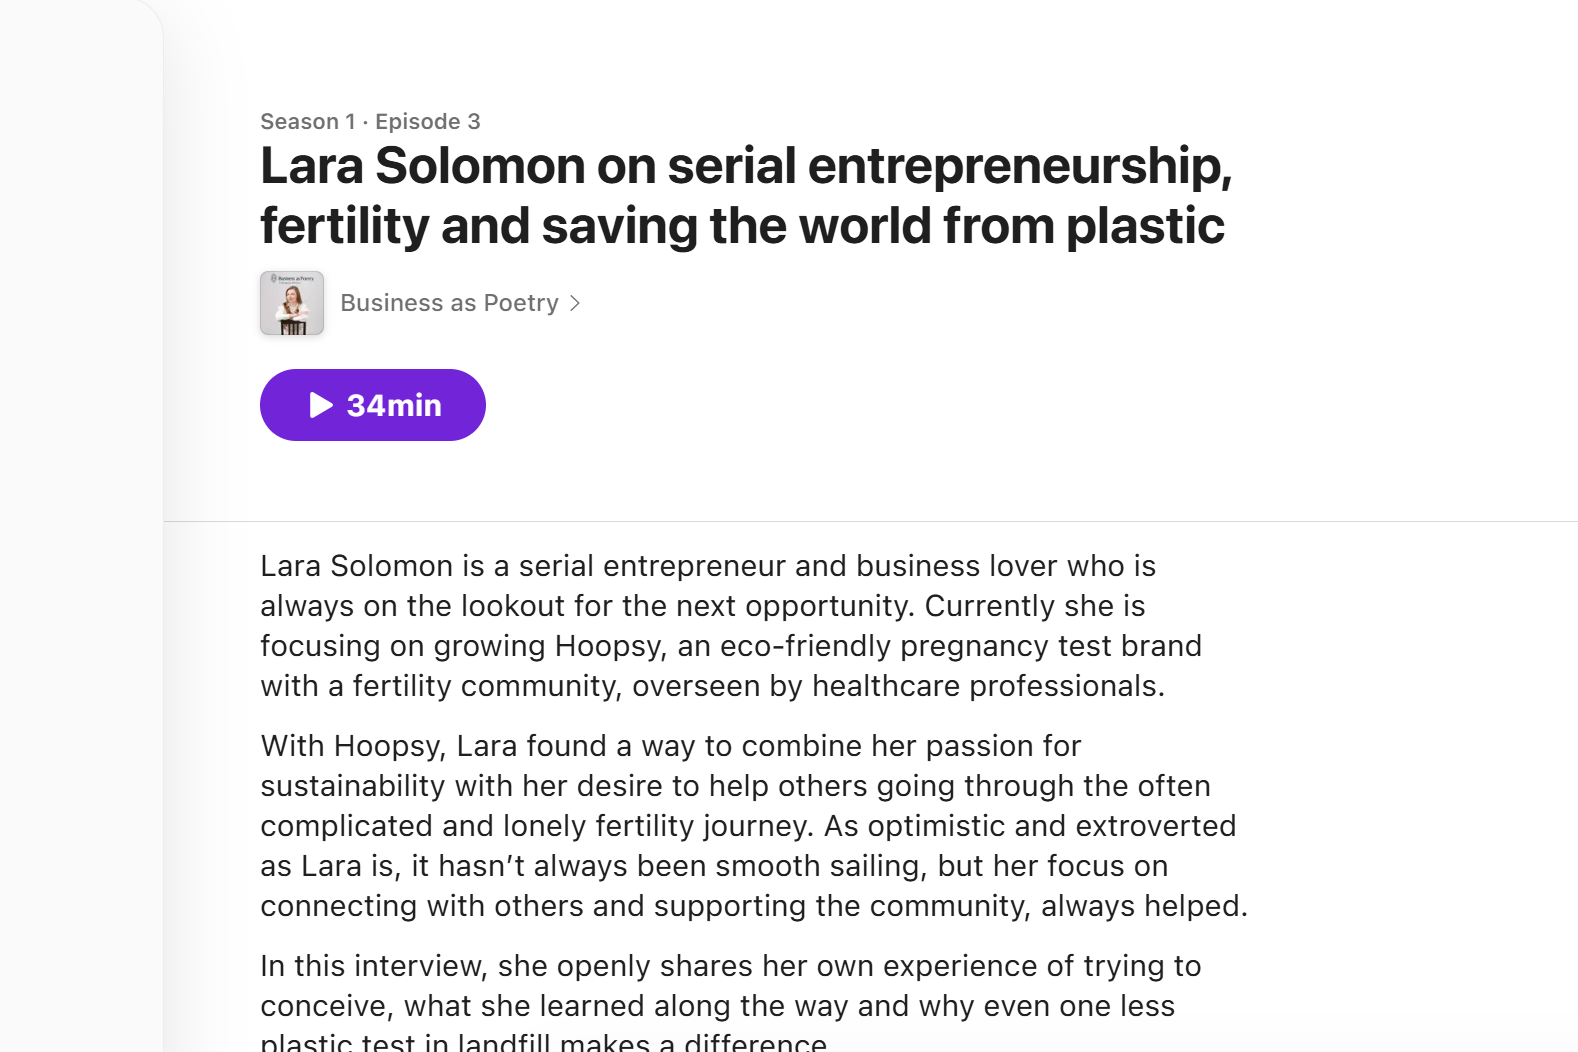The image size is (1578, 1052).
Task: Click "Episode 3" in the header label
Action: 428,122
